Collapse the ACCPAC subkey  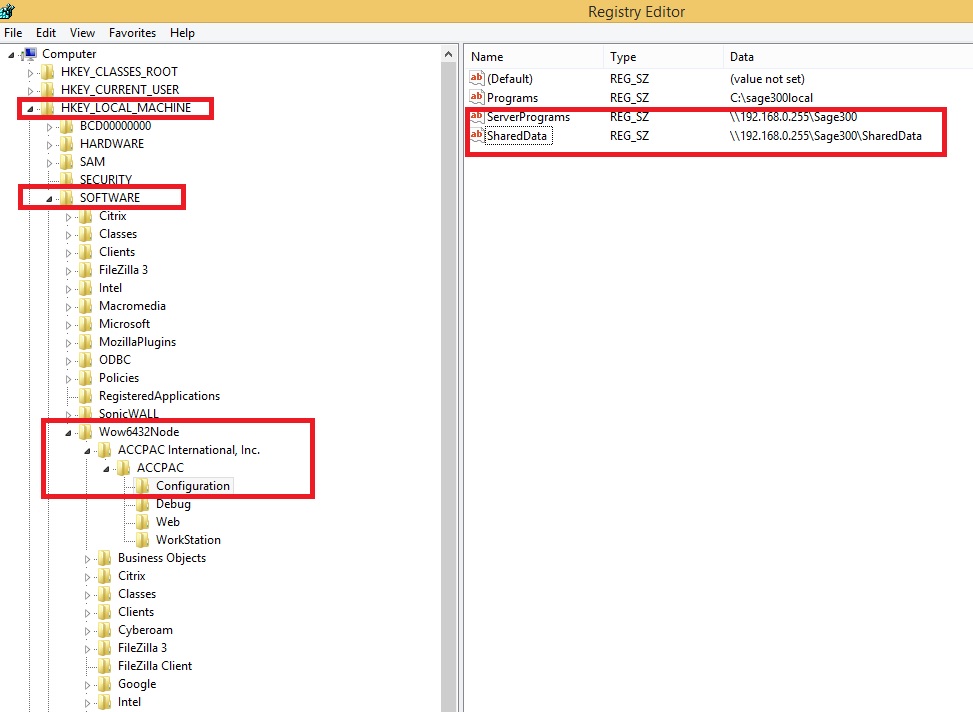pos(106,469)
